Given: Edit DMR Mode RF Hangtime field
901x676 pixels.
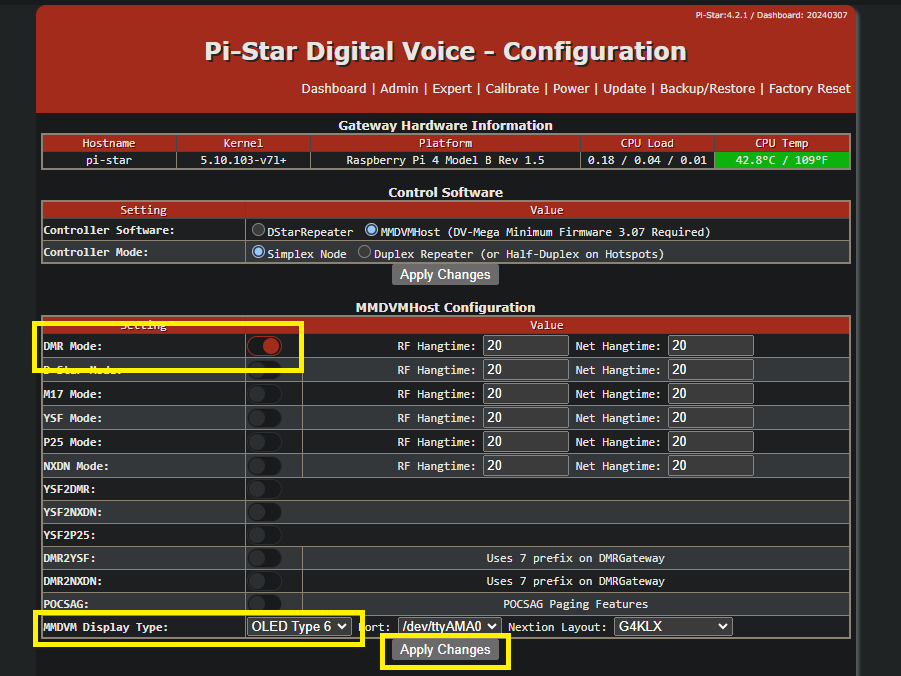Looking at the screenshot, I should click(526, 345).
